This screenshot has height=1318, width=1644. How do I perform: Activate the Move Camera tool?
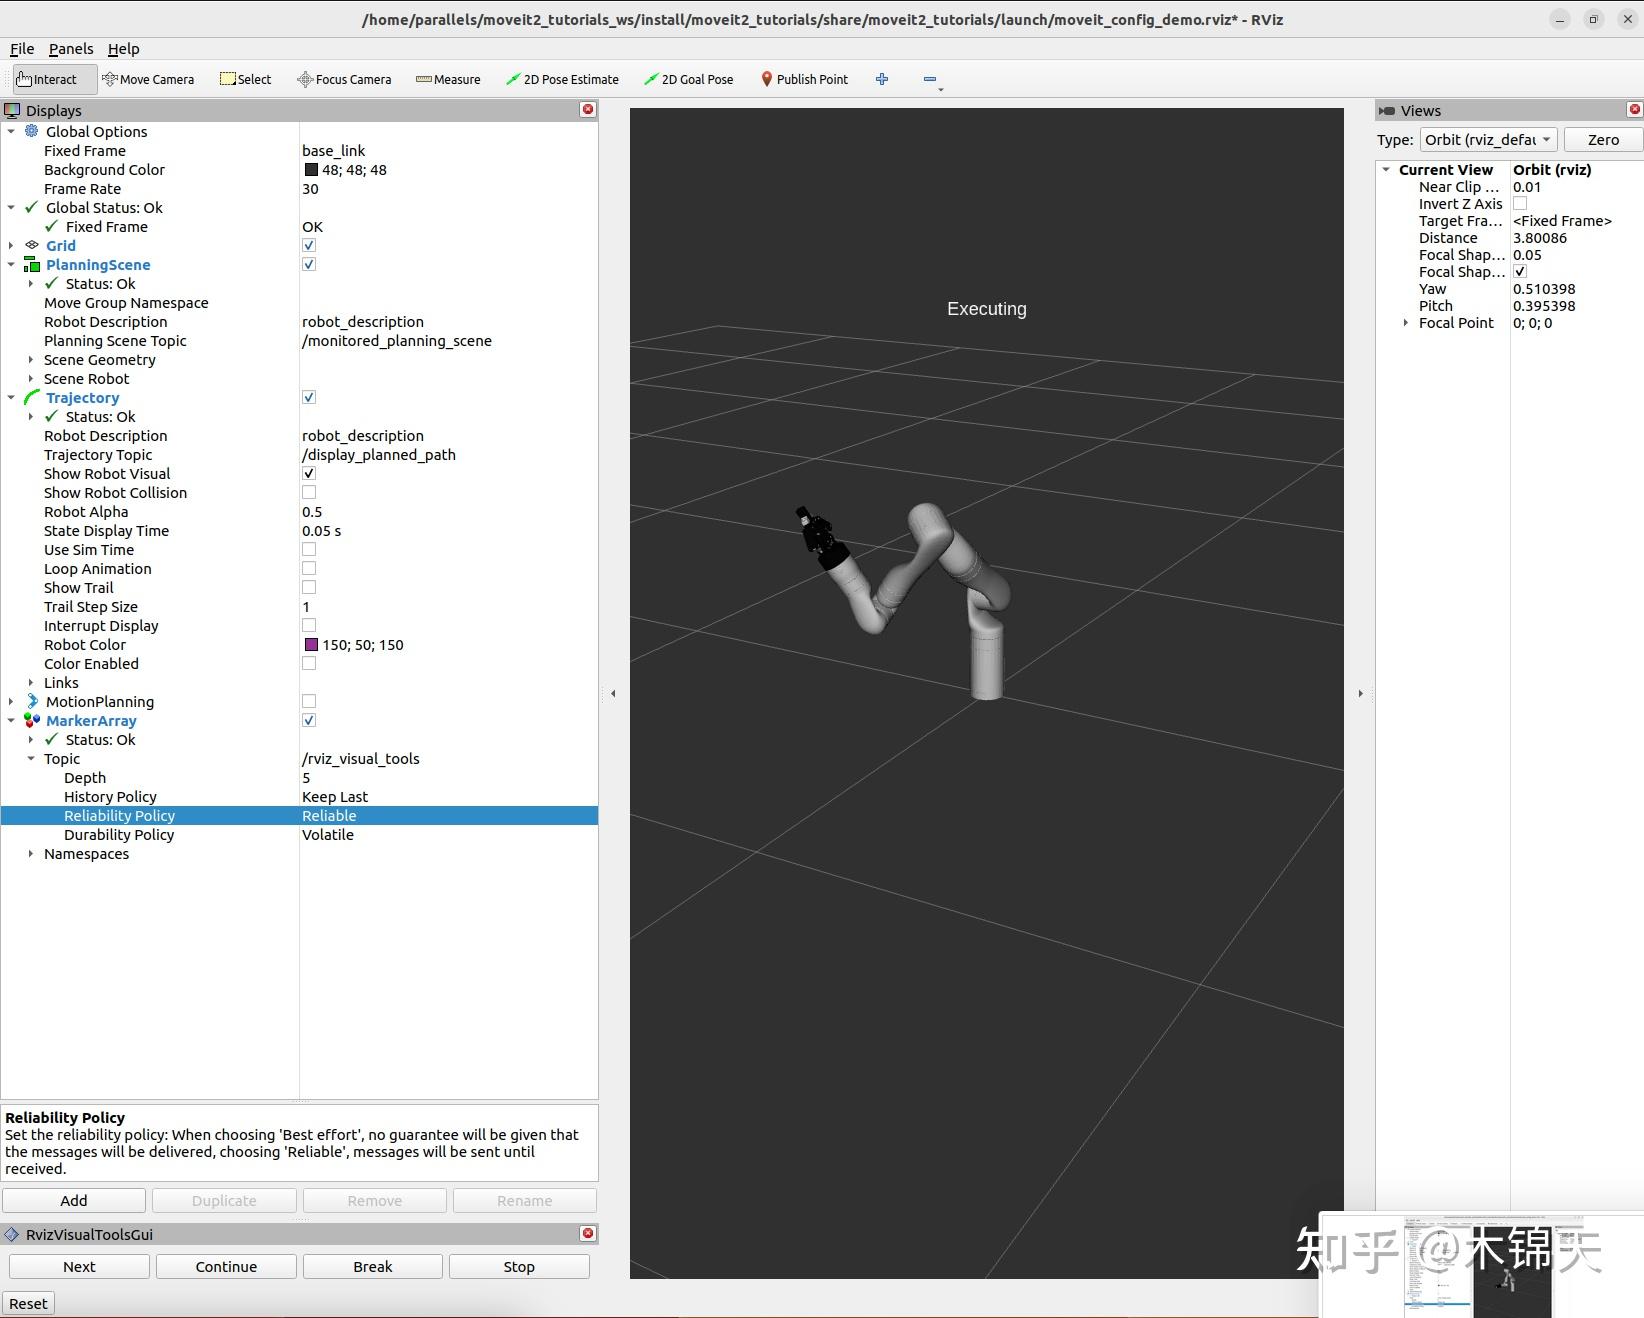click(148, 79)
